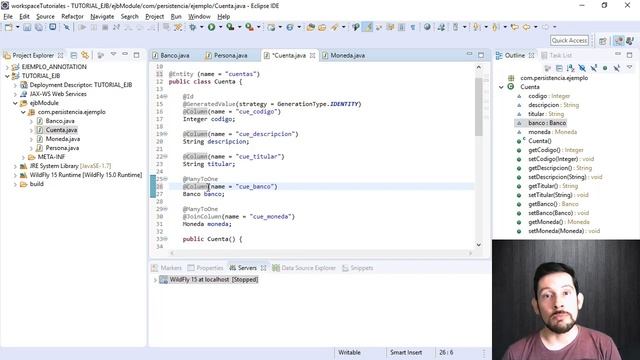This screenshot has width=640, height=360.
Task: Open the Data Source Explorer tab
Action: [x=304, y=268]
